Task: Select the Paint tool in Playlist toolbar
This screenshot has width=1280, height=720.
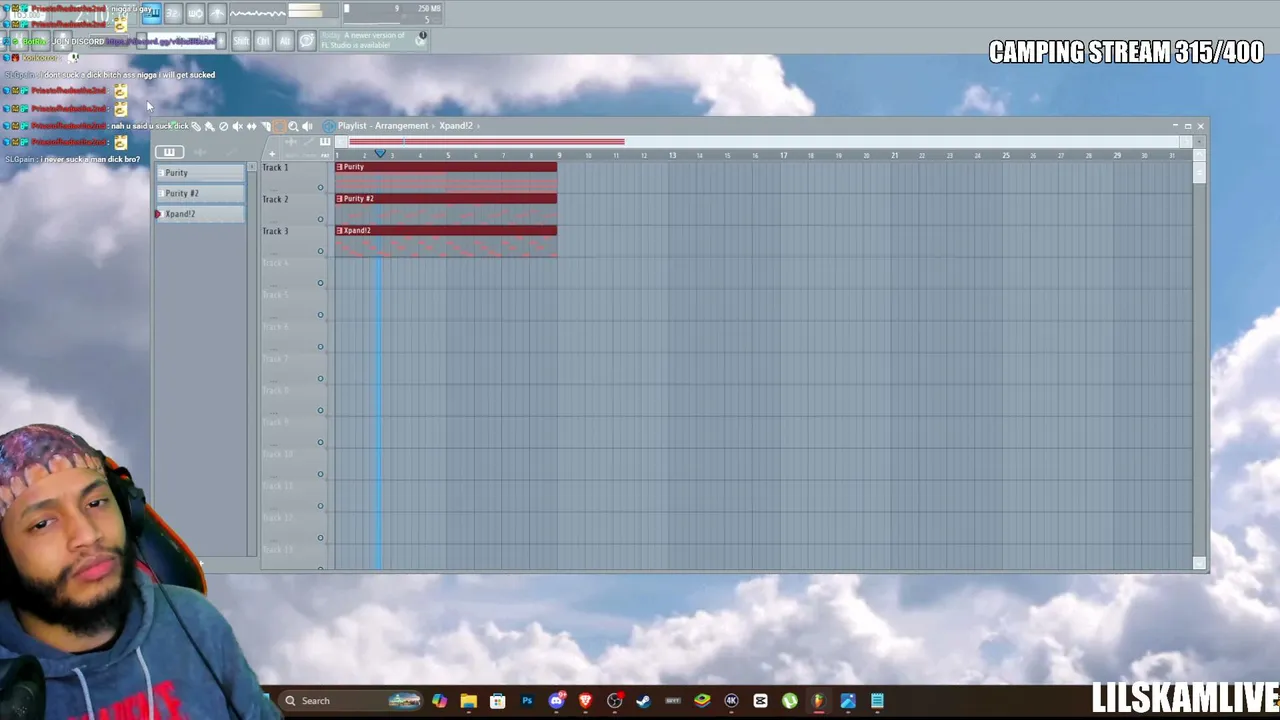Action: click(209, 126)
